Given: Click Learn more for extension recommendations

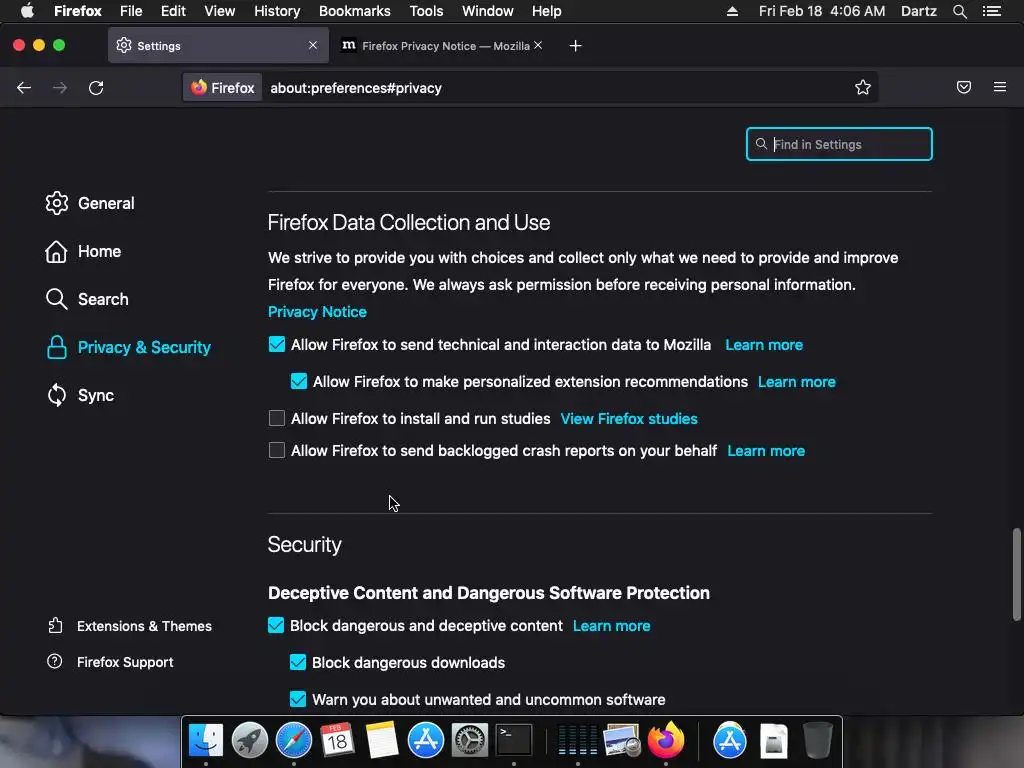Looking at the screenshot, I should pyautogui.click(x=797, y=382).
